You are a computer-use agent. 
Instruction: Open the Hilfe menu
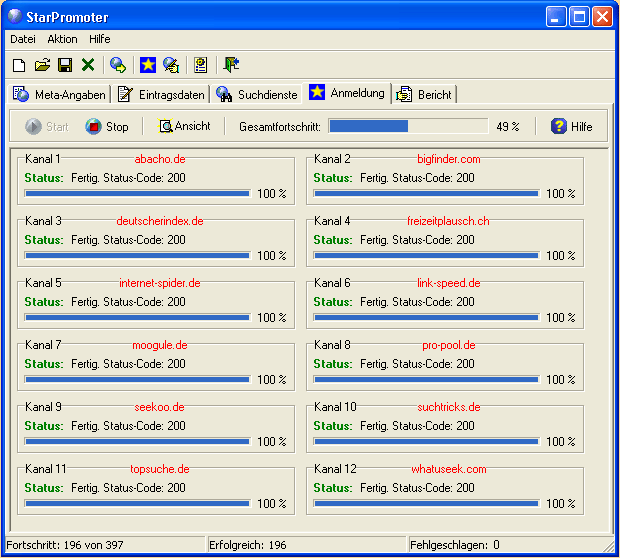[100, 39]
